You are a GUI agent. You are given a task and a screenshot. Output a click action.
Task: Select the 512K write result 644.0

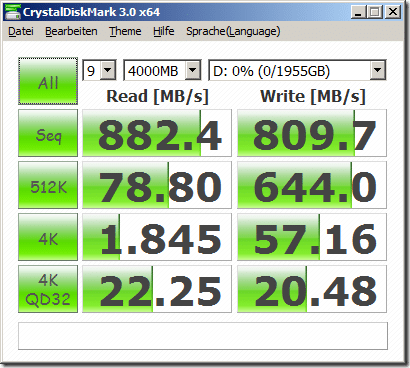(312, 185)
